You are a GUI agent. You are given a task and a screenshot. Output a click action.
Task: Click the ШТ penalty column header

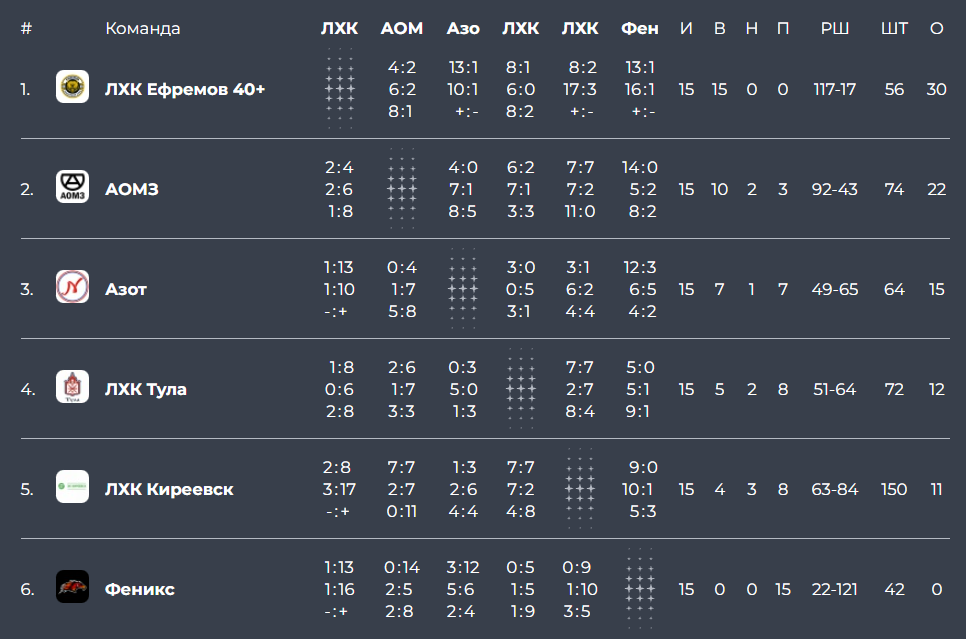(x=894, y=28)
